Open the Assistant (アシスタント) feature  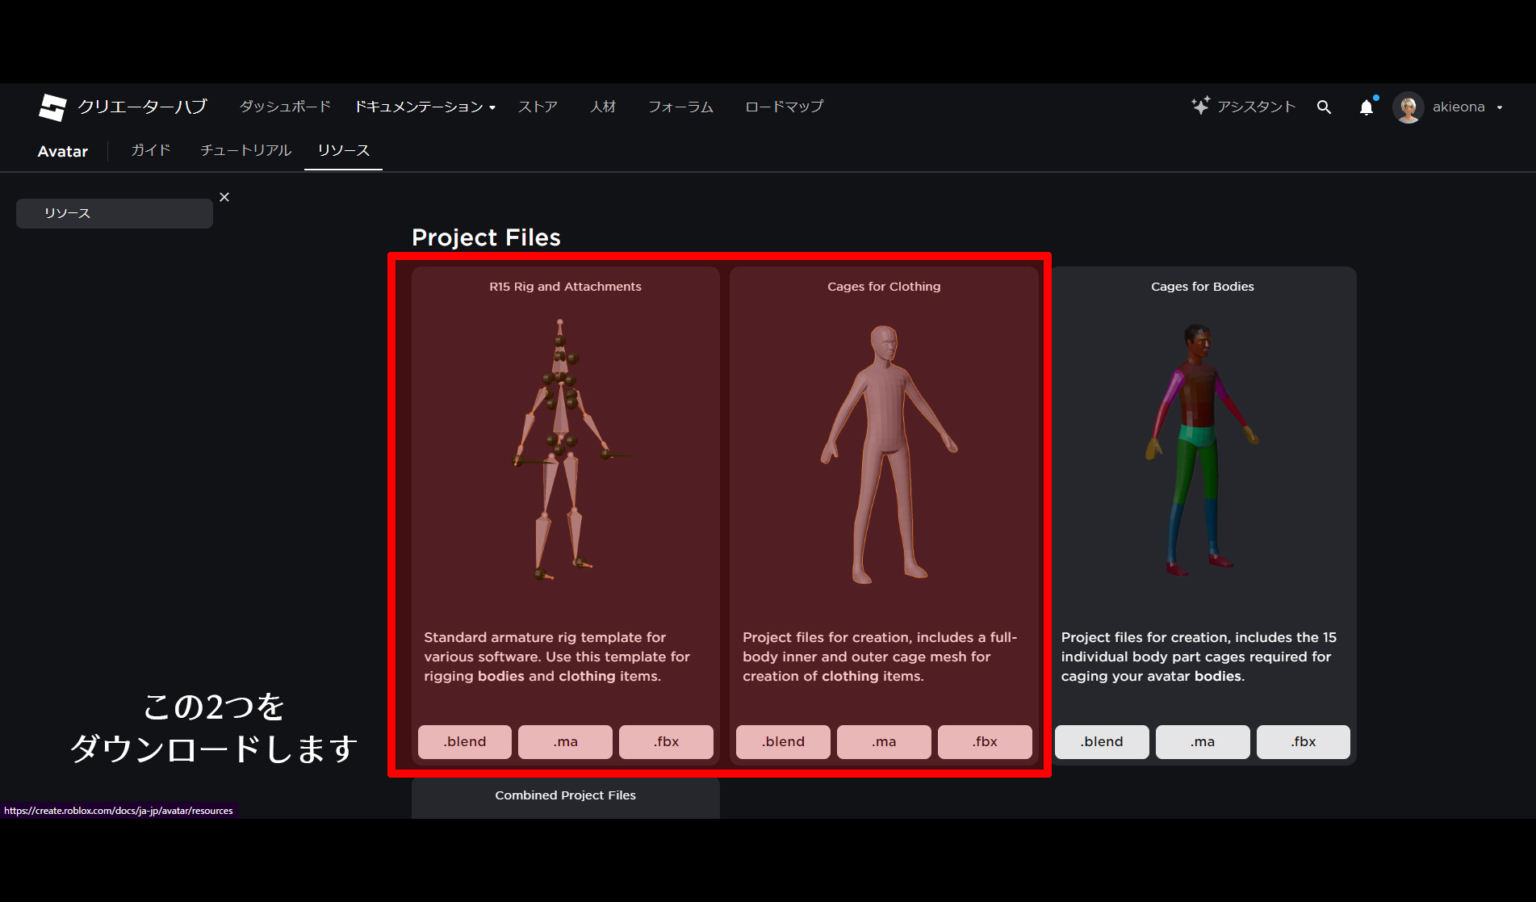pos(1243,106)
